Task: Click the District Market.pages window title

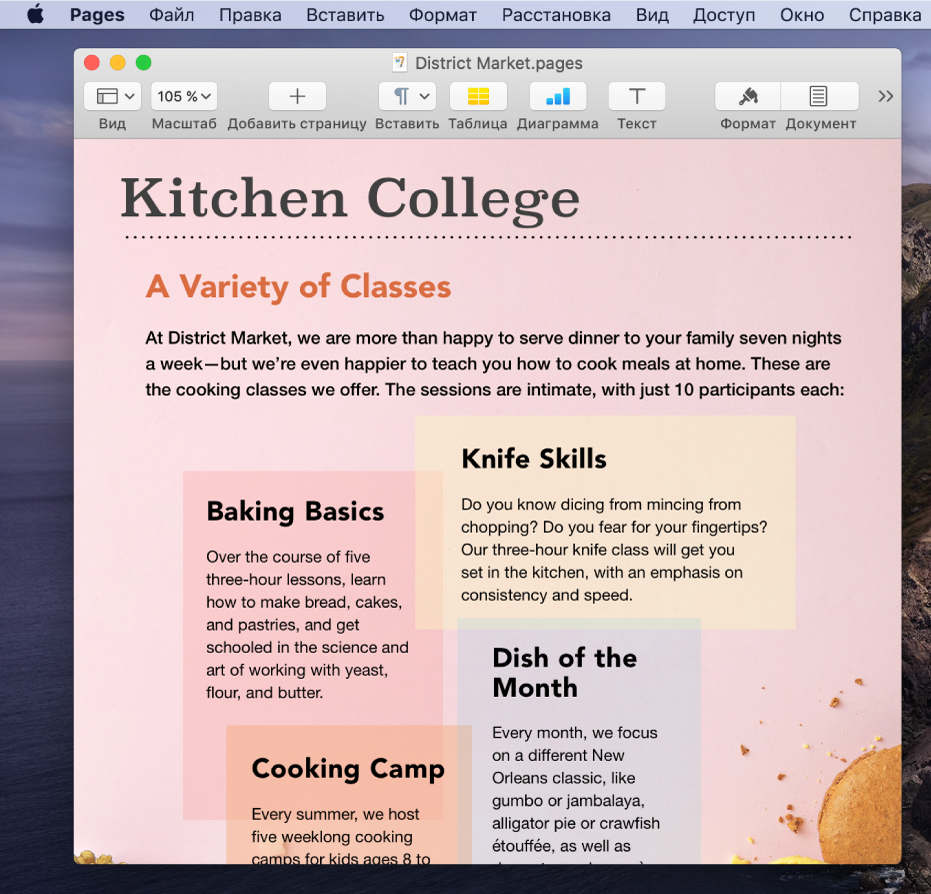Action: pyautogui.click(x=498, y=63)
